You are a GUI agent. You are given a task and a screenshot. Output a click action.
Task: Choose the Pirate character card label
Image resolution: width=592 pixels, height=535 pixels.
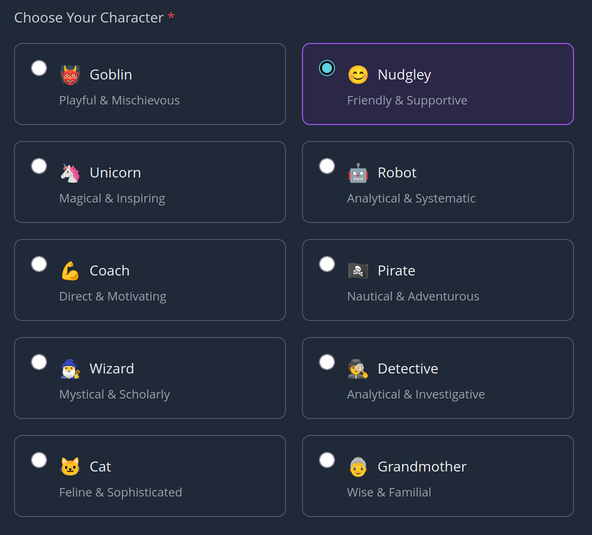[396, 271]
